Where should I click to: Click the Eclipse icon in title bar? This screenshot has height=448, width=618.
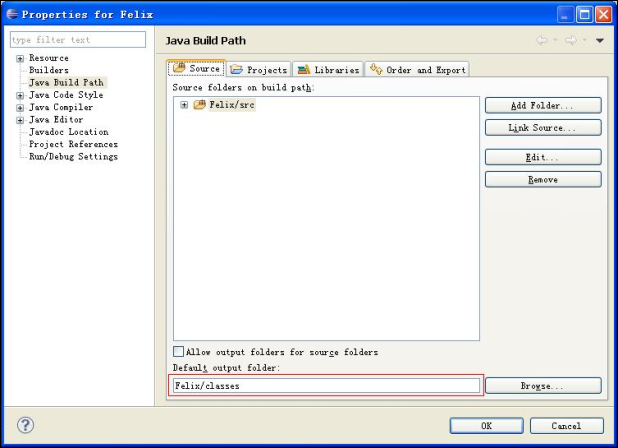point(12,14)
